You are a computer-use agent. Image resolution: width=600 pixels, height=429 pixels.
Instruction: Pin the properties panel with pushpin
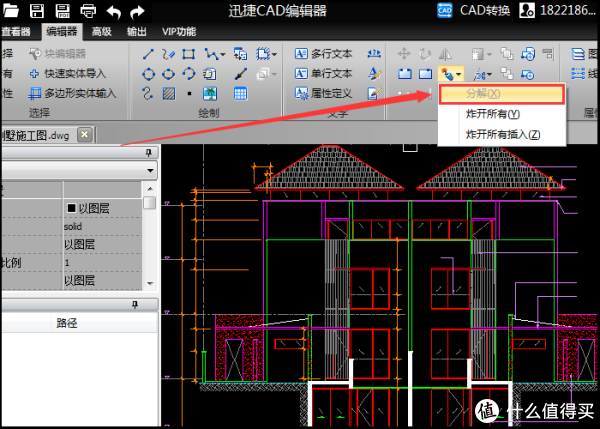[x=149, y=152]
